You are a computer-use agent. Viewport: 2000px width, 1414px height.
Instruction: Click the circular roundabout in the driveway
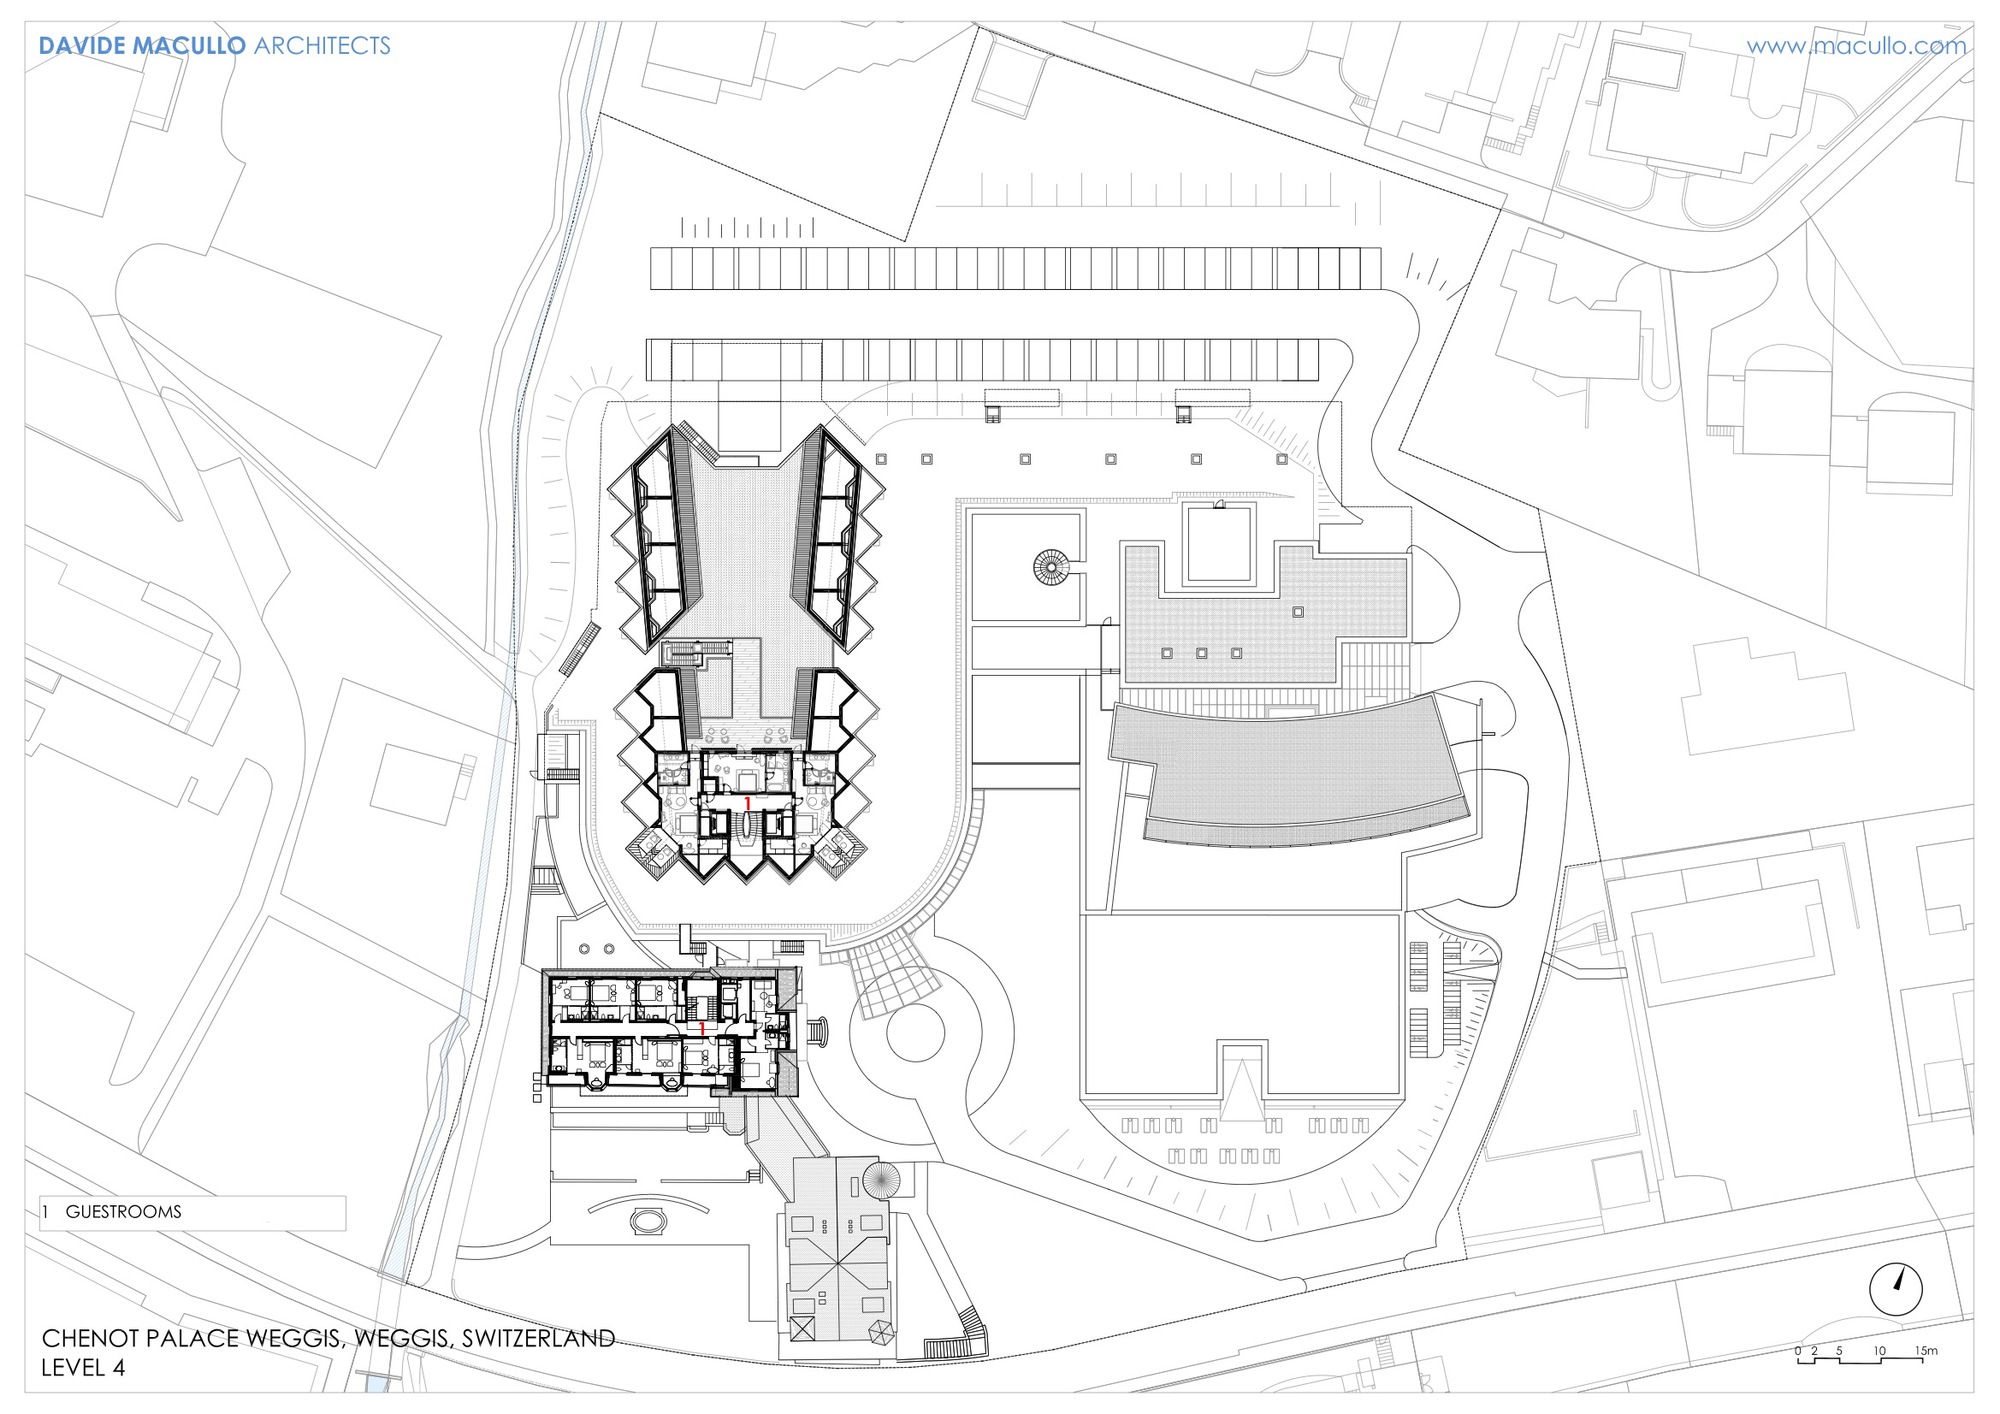914,1033
